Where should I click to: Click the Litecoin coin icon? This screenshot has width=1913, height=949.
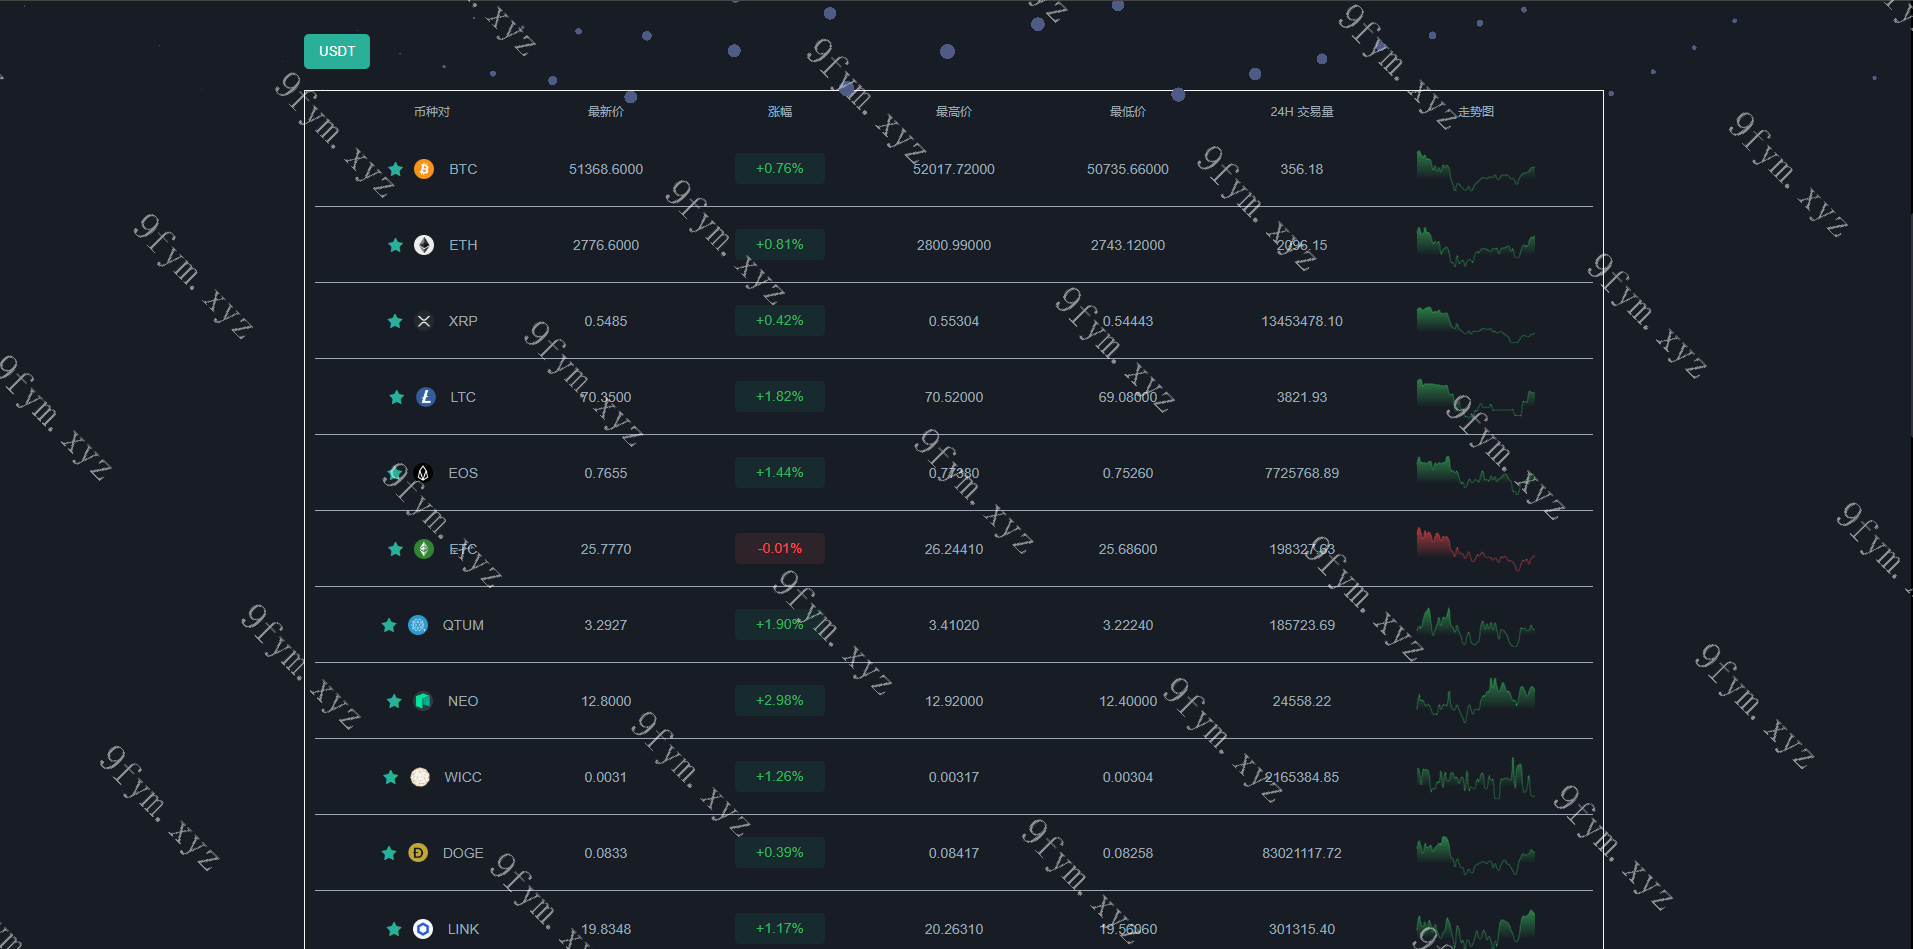[426, 397]
